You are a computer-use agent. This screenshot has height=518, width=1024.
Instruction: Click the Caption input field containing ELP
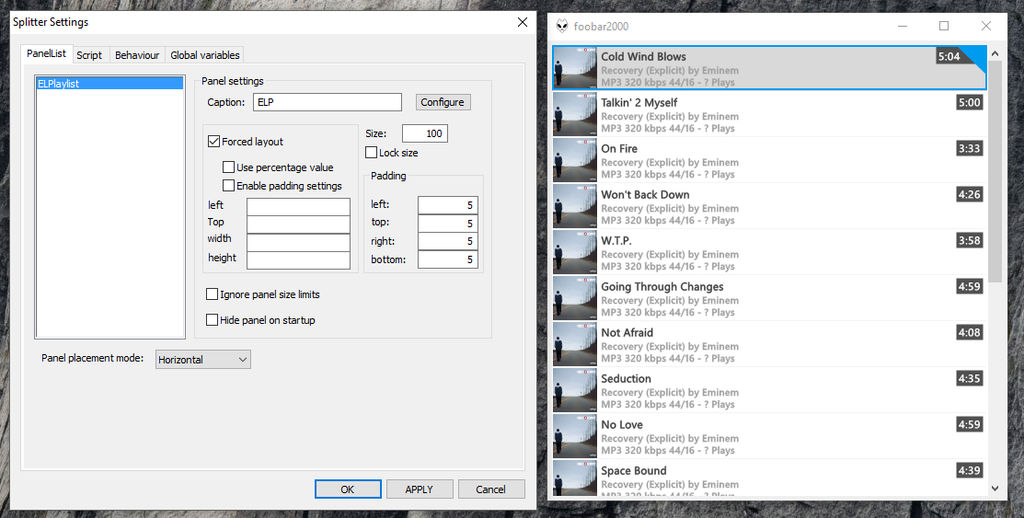(x=327, y=102)
